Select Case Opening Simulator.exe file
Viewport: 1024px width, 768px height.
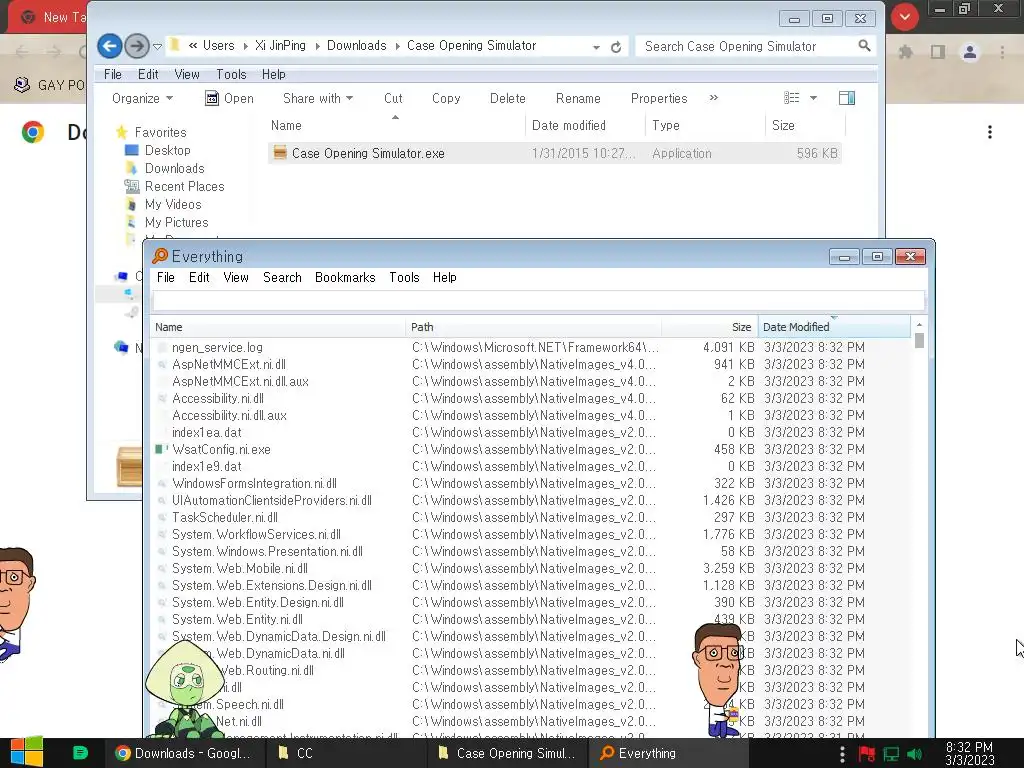point(554,153)
